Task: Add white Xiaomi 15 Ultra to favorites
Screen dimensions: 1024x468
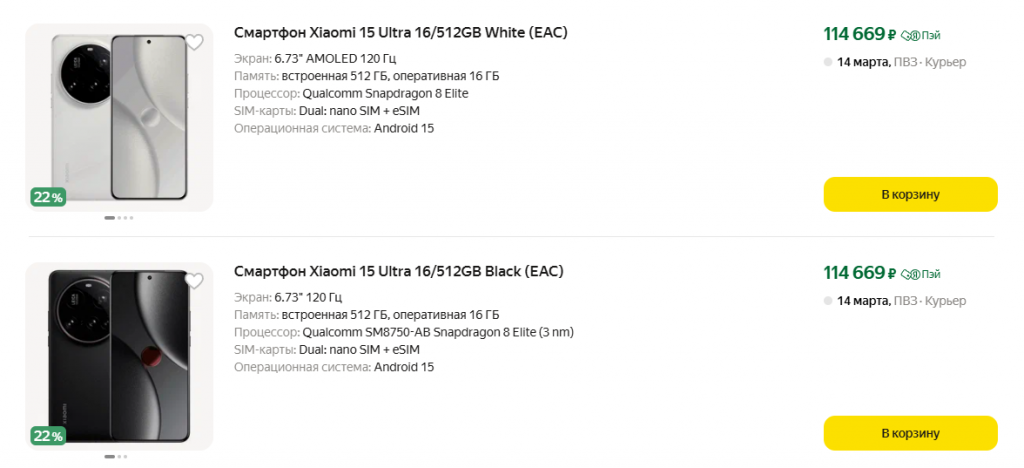Action: [x=195, y=42]
